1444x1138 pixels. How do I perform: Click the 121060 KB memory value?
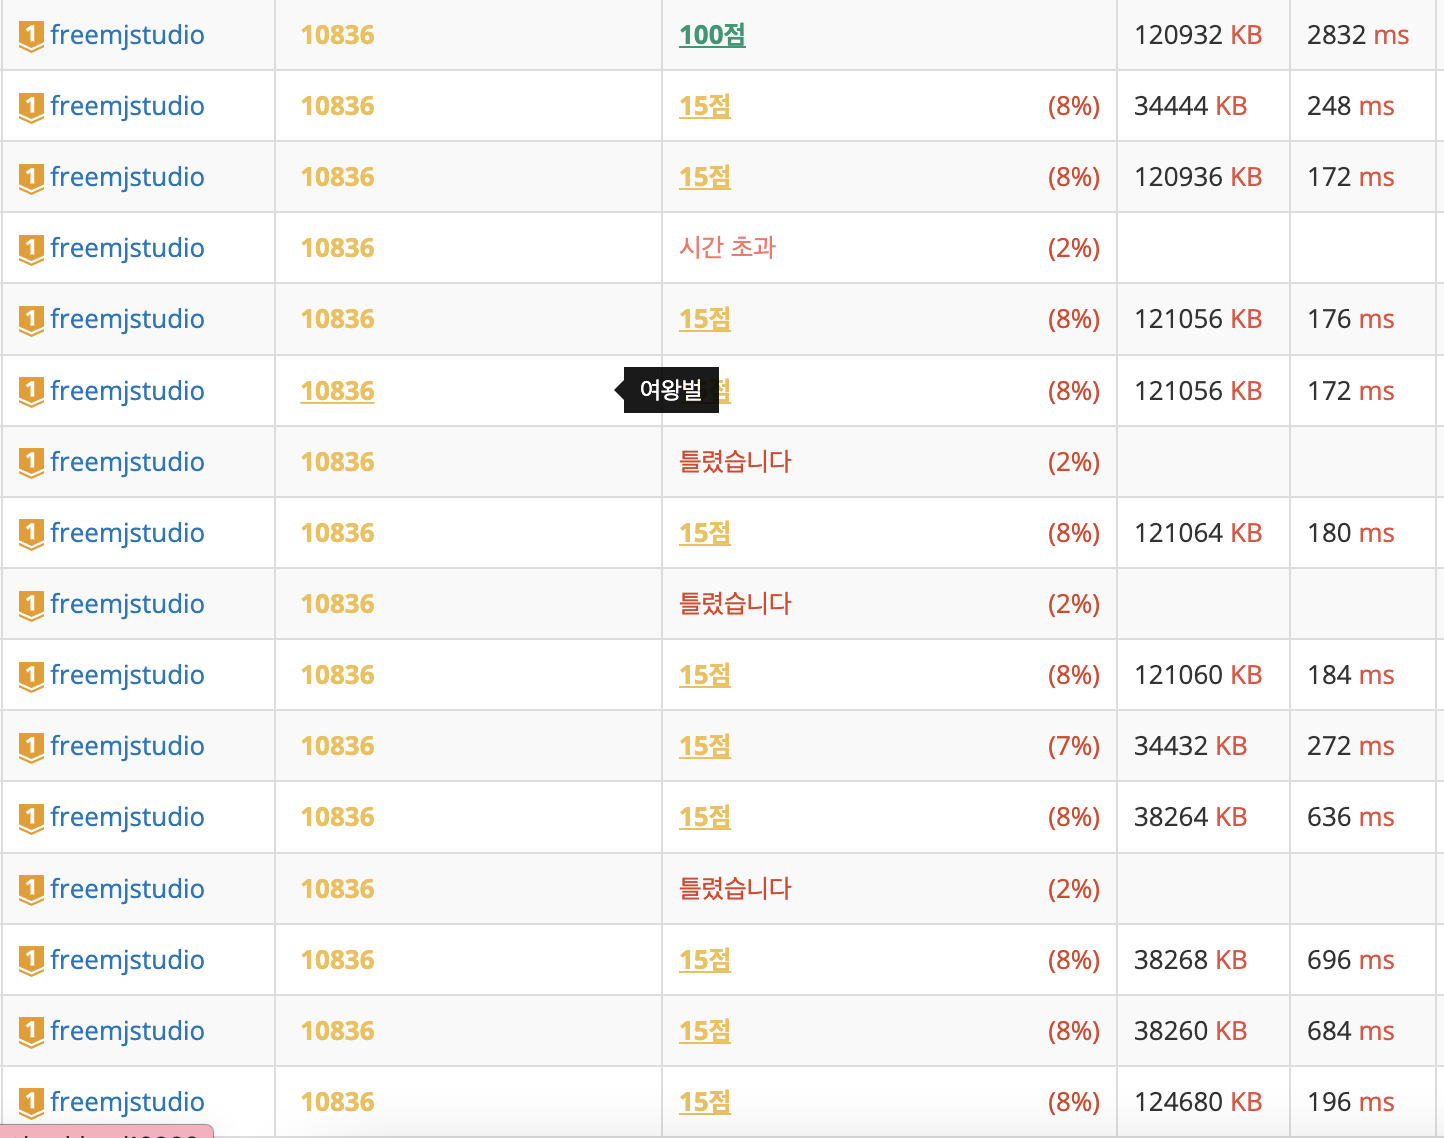pos(1198,675)
